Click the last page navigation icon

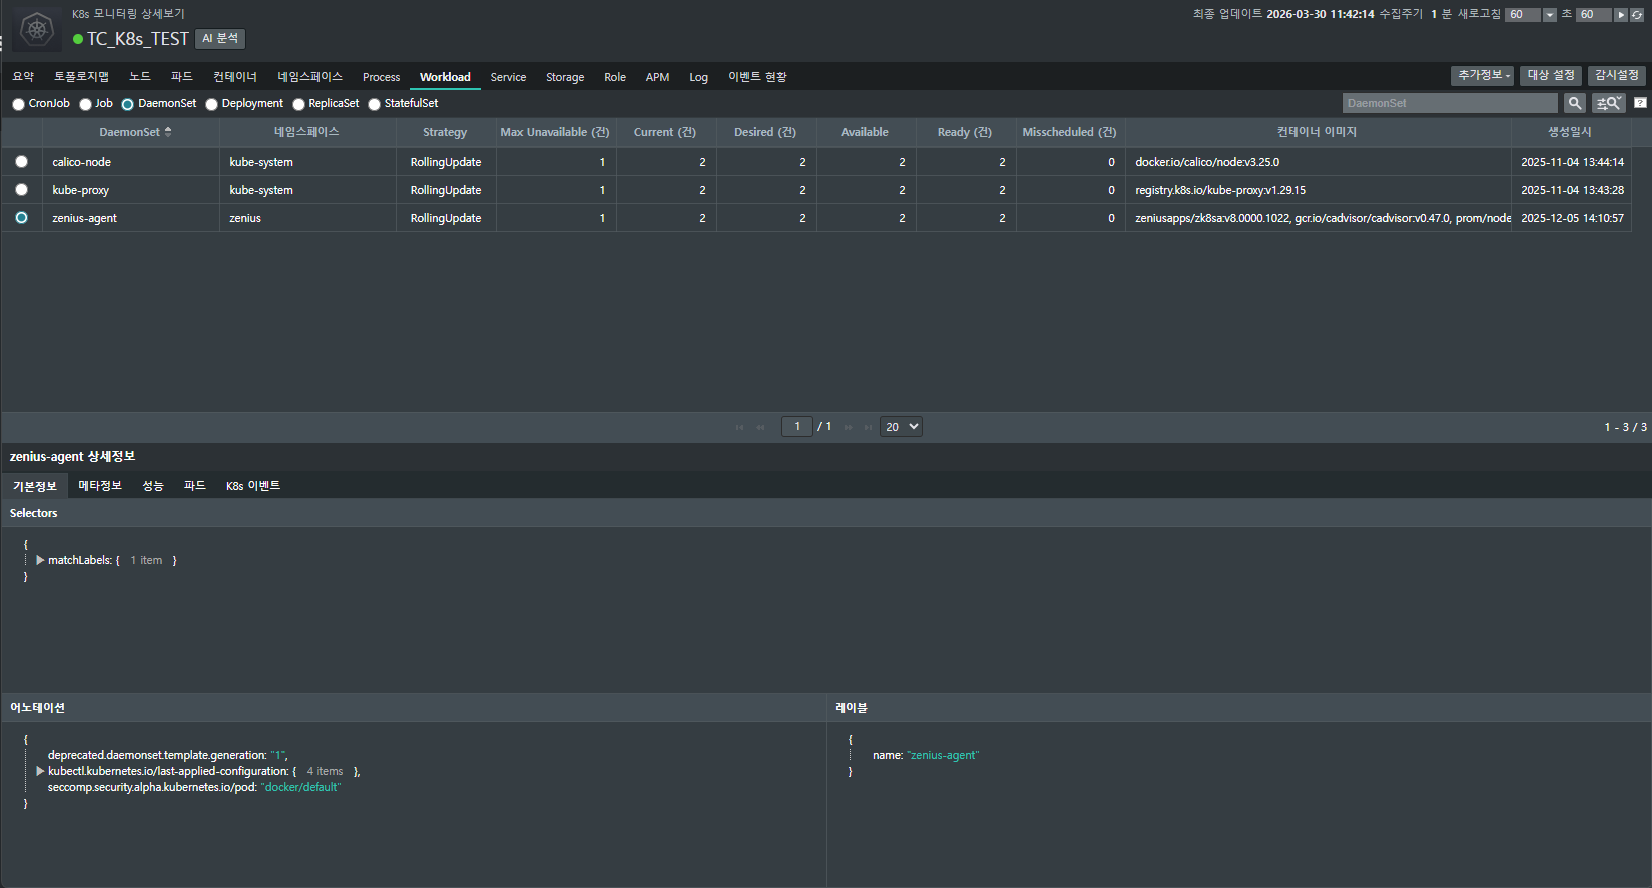point(868,427)
